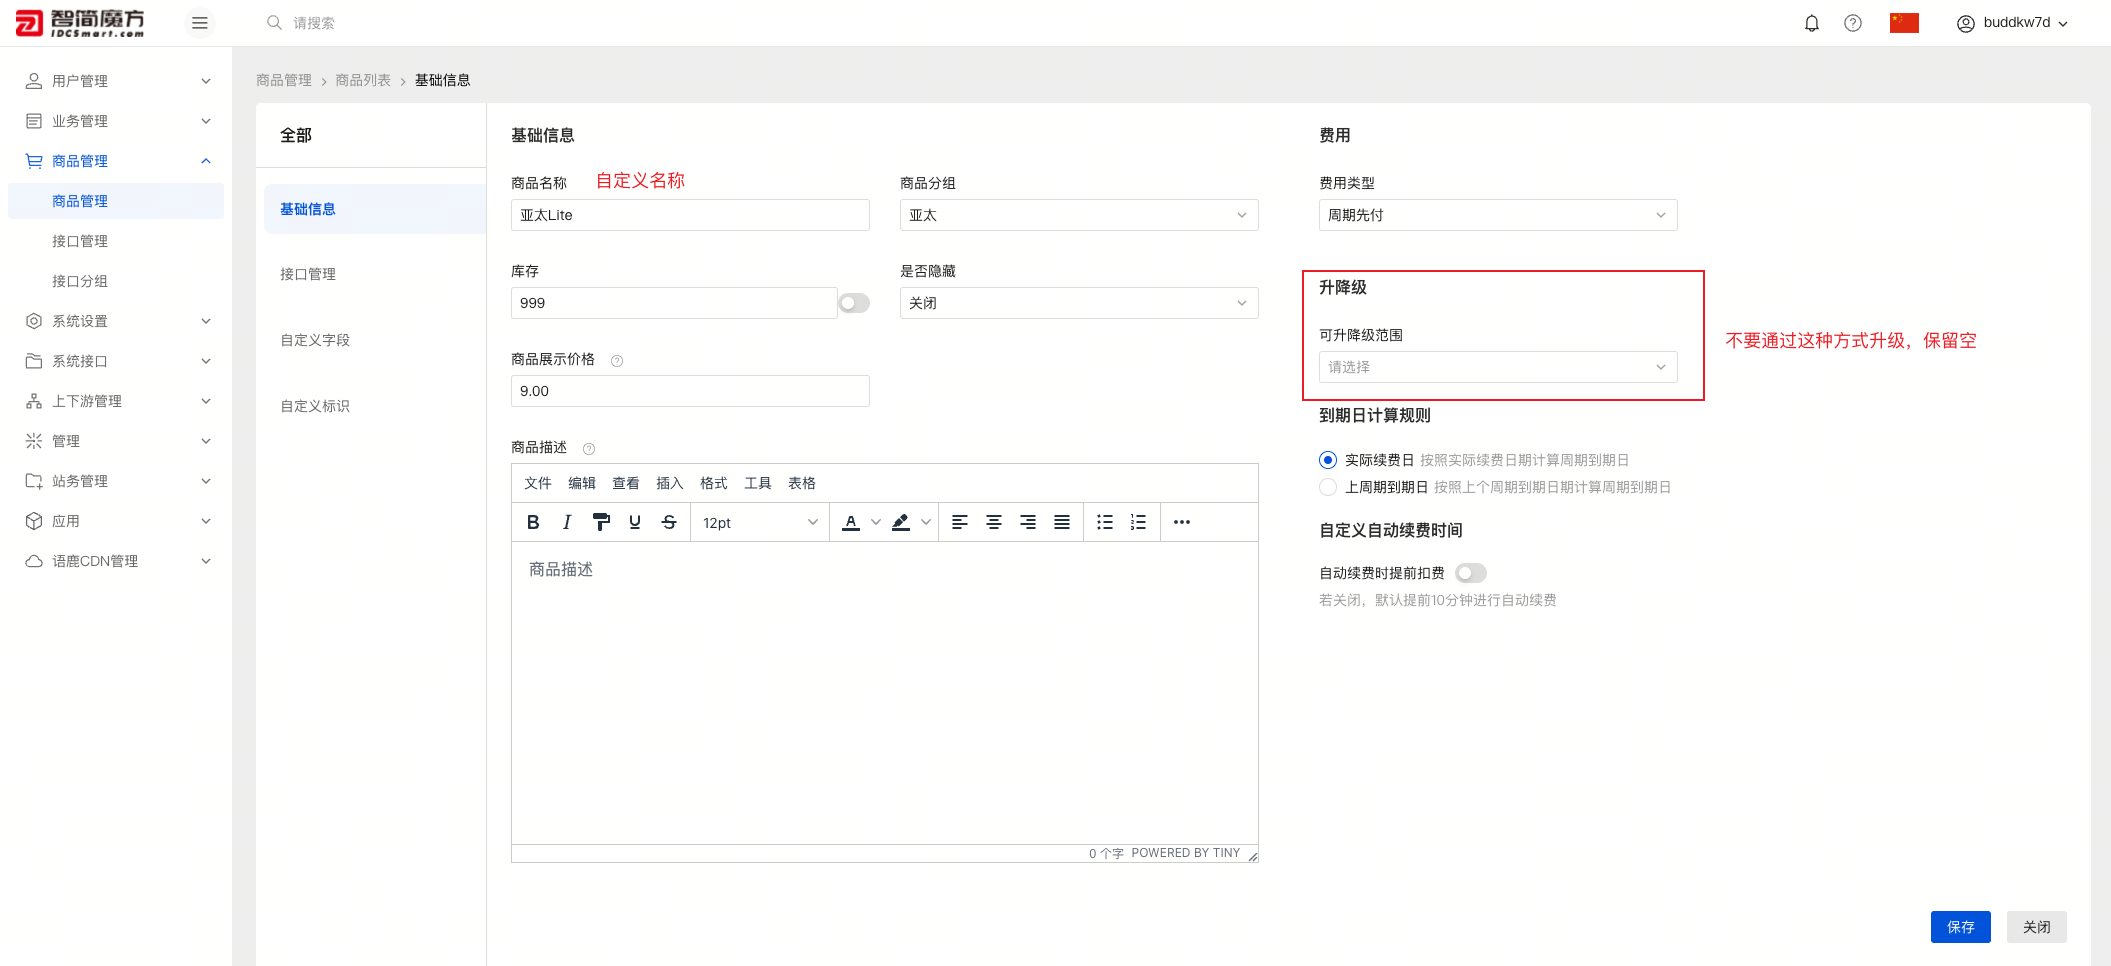
Task: Switch to 自定义字段 tab
Action: (315, 340)
